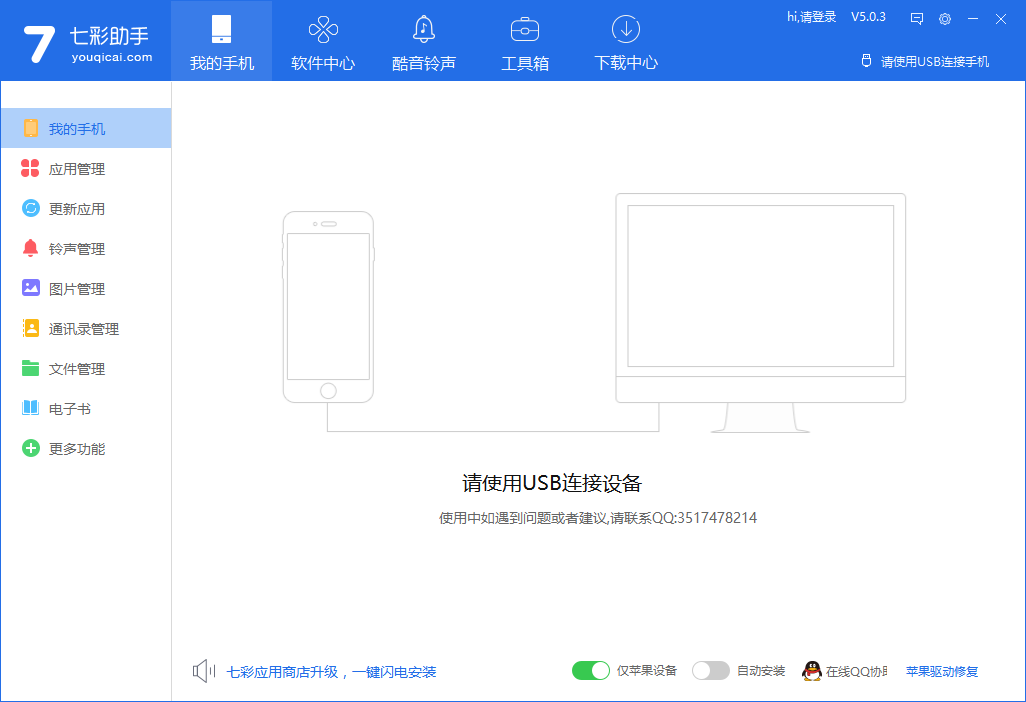Screen dimensions: 1026x702
Task: Switch to the 下载中心 tab
Action: tap(625, 40)
